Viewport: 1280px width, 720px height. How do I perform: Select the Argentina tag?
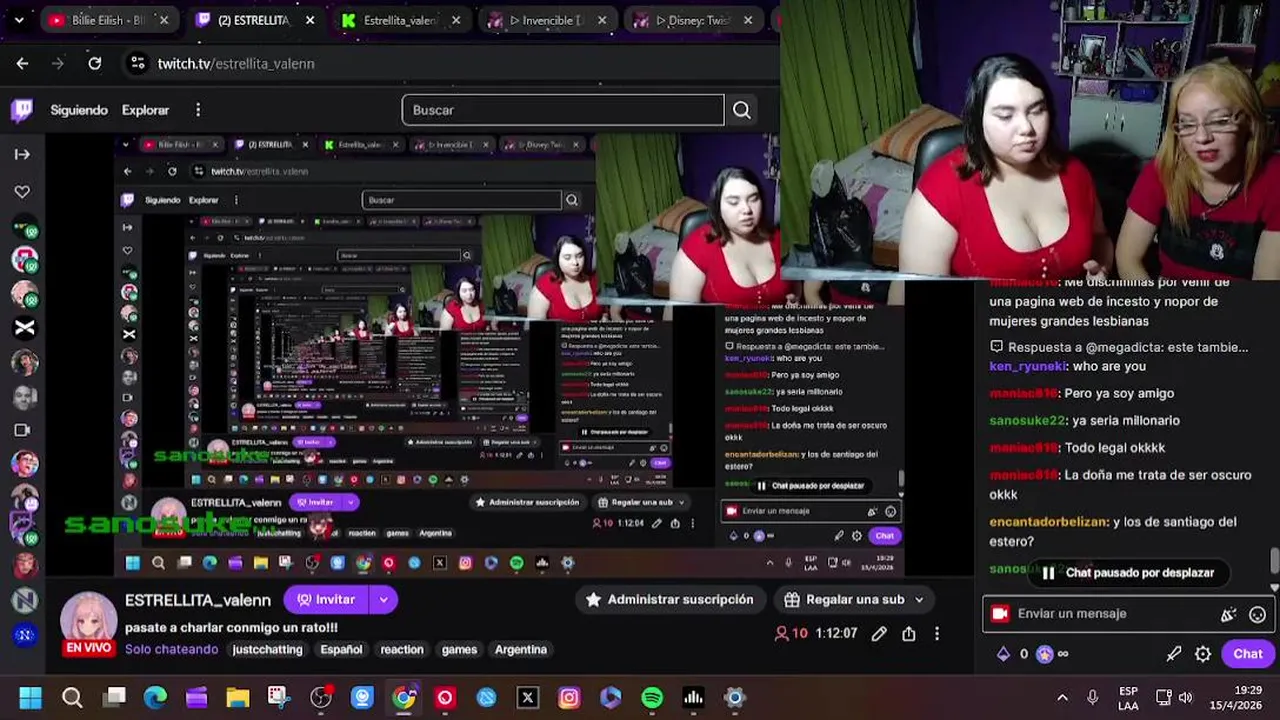[x=521, y=649]
